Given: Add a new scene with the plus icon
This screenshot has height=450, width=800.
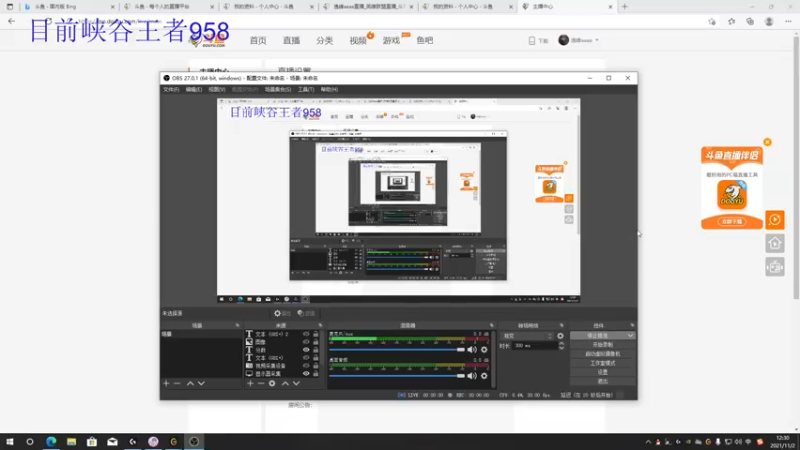Looking at the screenshot, I should tap(166, 383).
